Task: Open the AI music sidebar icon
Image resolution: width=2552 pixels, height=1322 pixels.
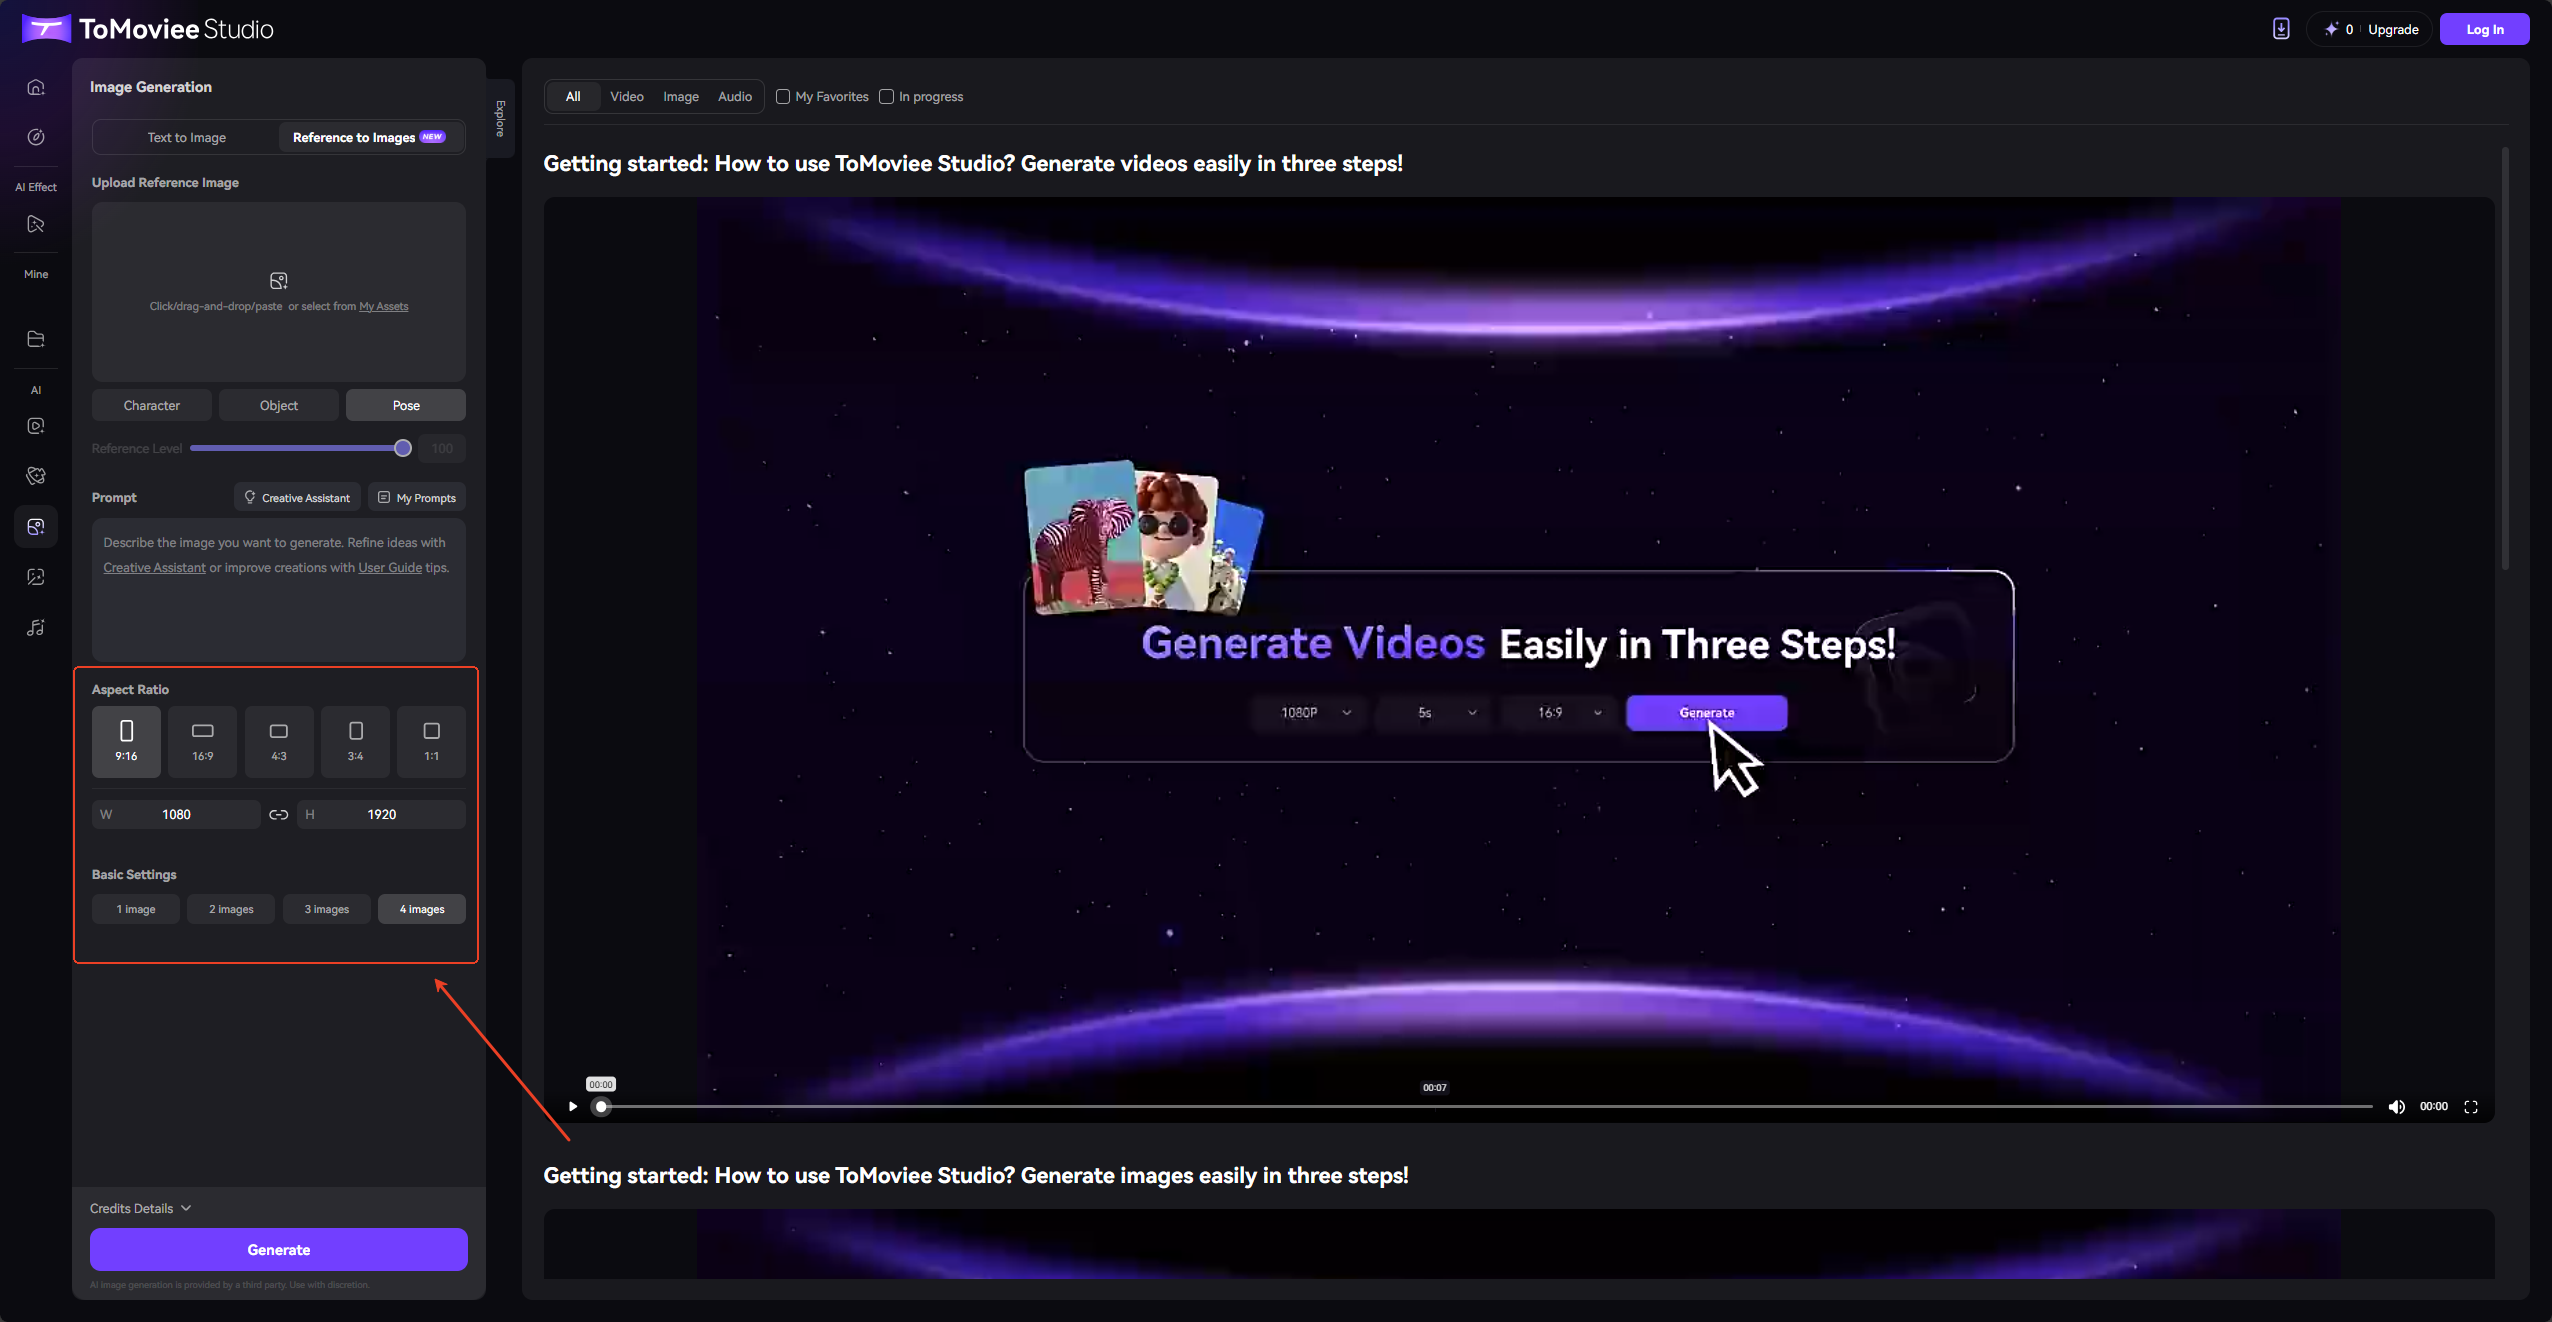Action: pyautogui.click(x=36, y=627)
